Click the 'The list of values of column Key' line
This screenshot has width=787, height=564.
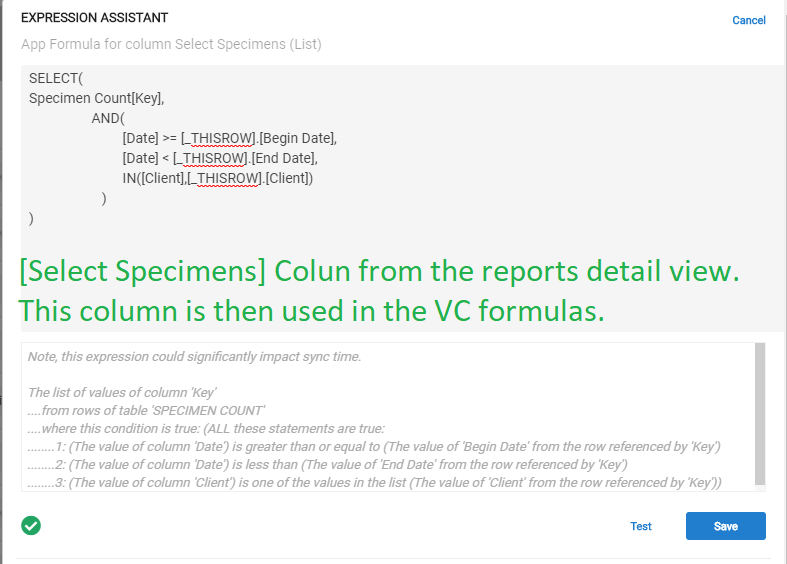pos(122,392)
